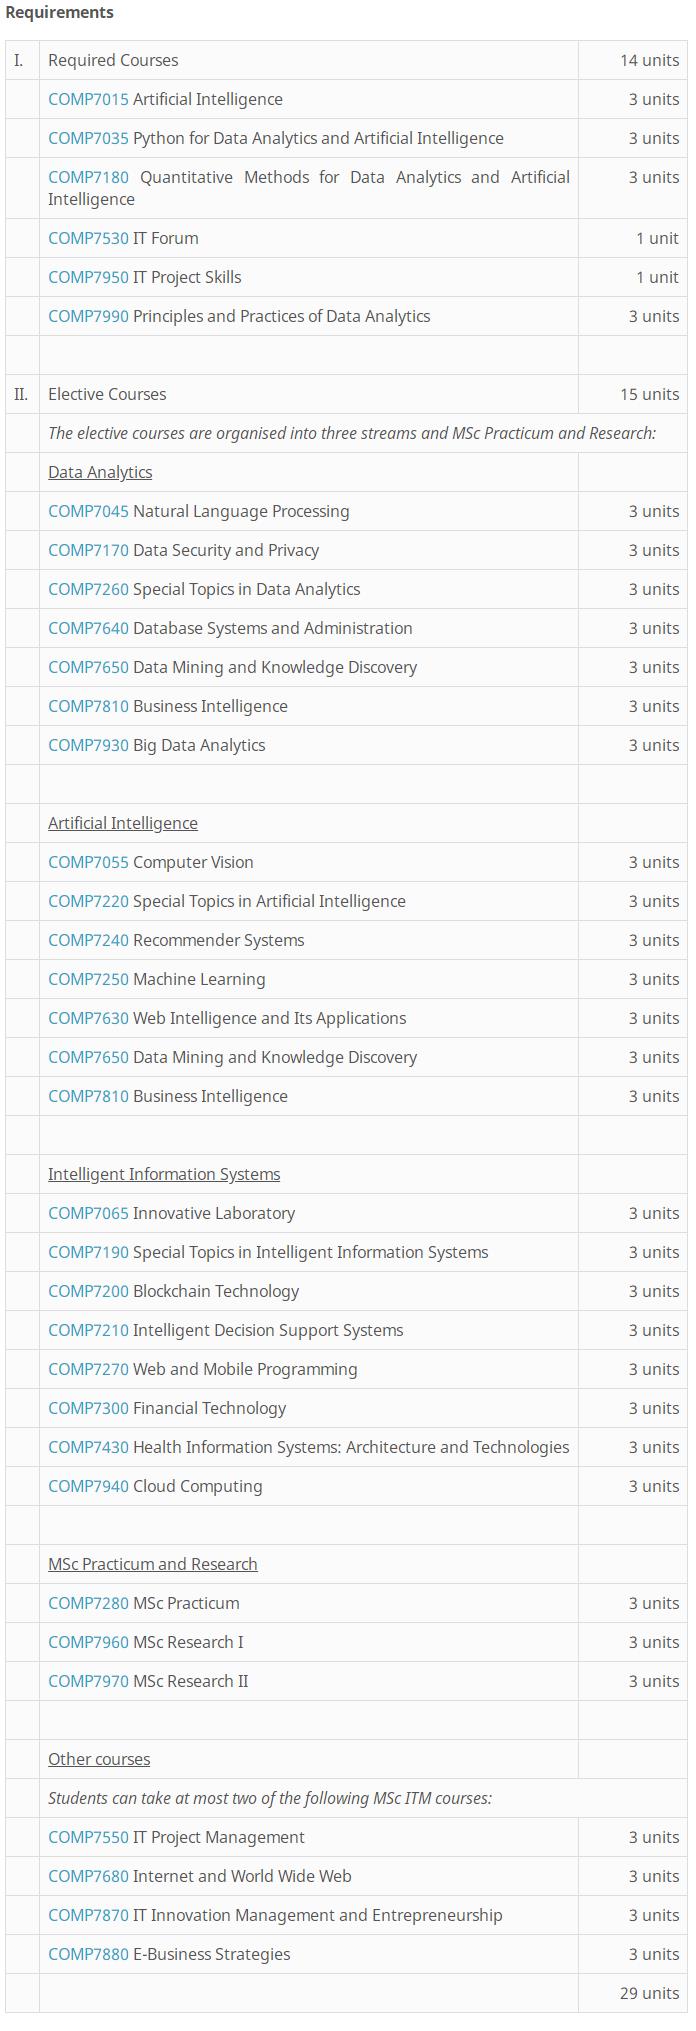Open COMP7950 IT Project Skills link
This screenshot has height=2031, width=696.
[x=88, y=277]
